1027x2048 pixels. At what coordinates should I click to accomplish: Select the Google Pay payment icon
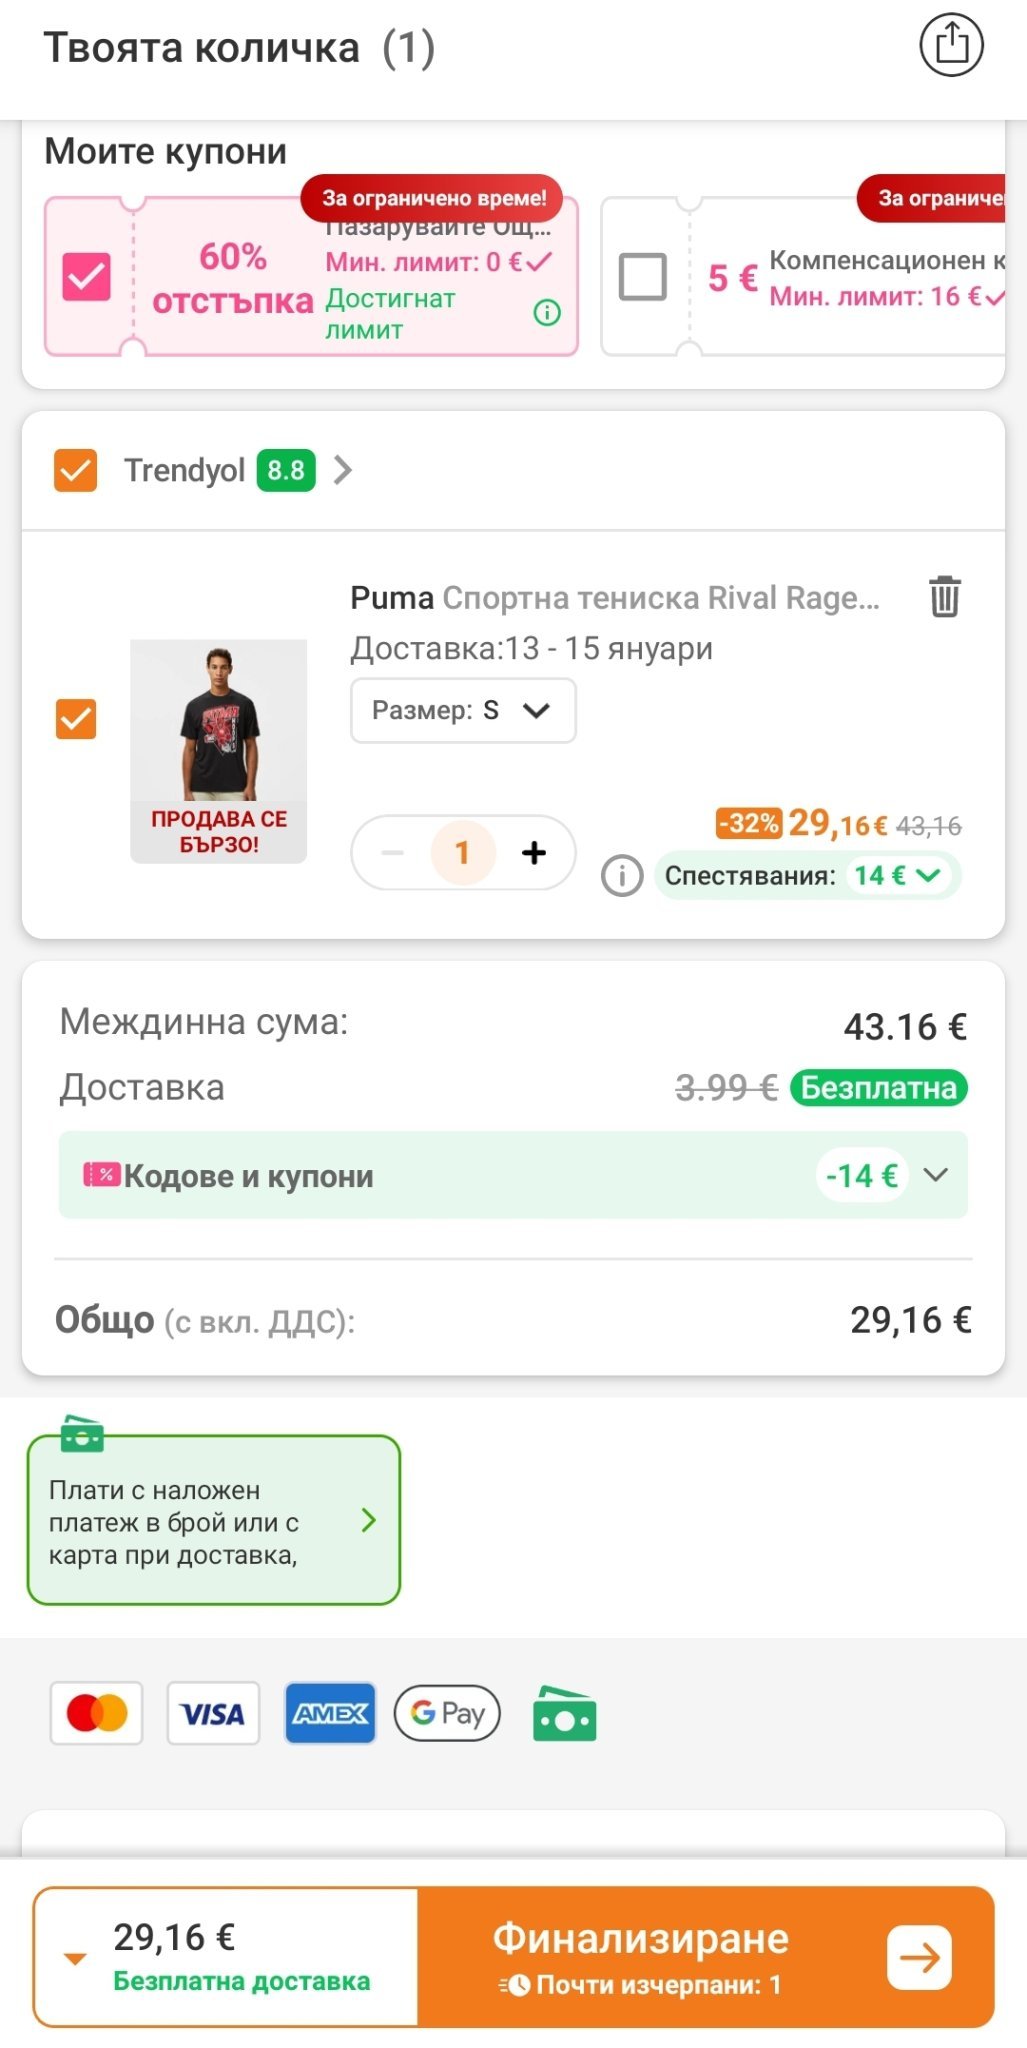tap(447, 1713)
